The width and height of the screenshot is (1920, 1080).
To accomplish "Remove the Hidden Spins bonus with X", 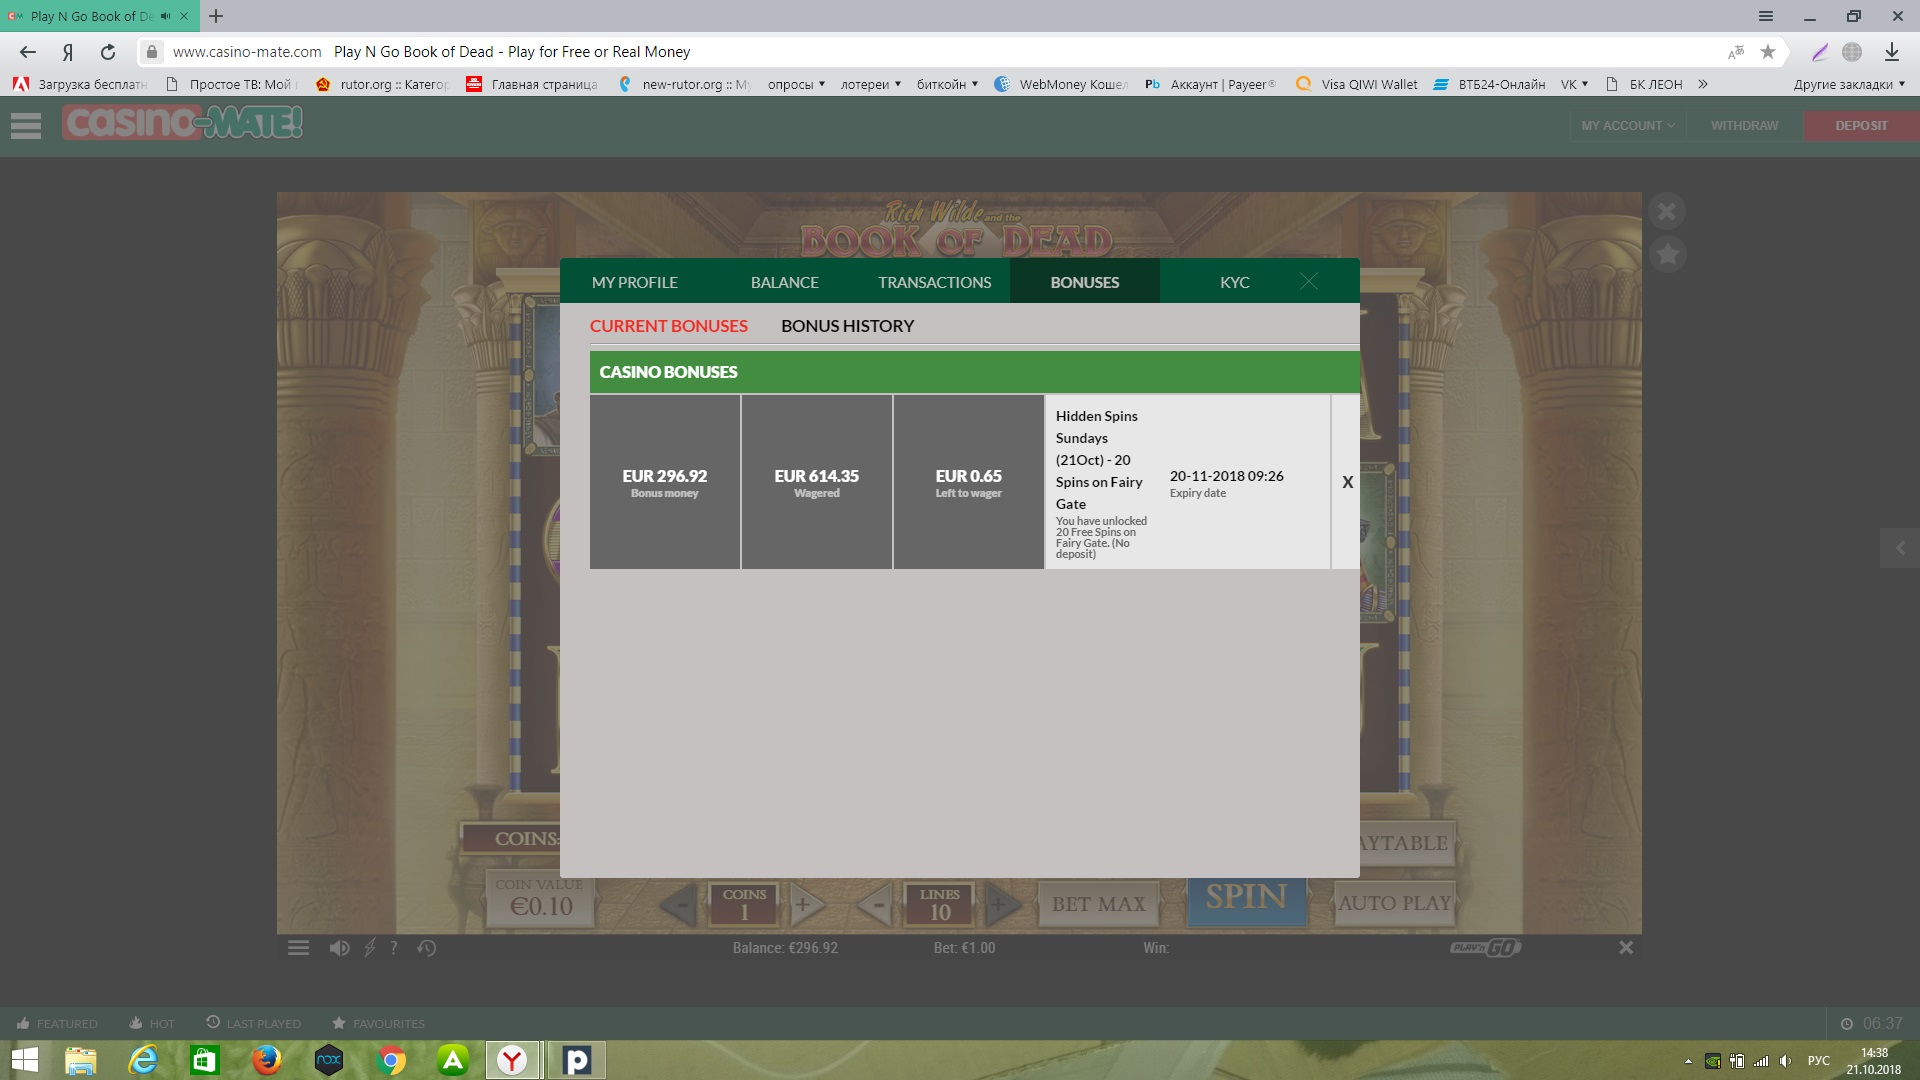I will [1347, 482].
